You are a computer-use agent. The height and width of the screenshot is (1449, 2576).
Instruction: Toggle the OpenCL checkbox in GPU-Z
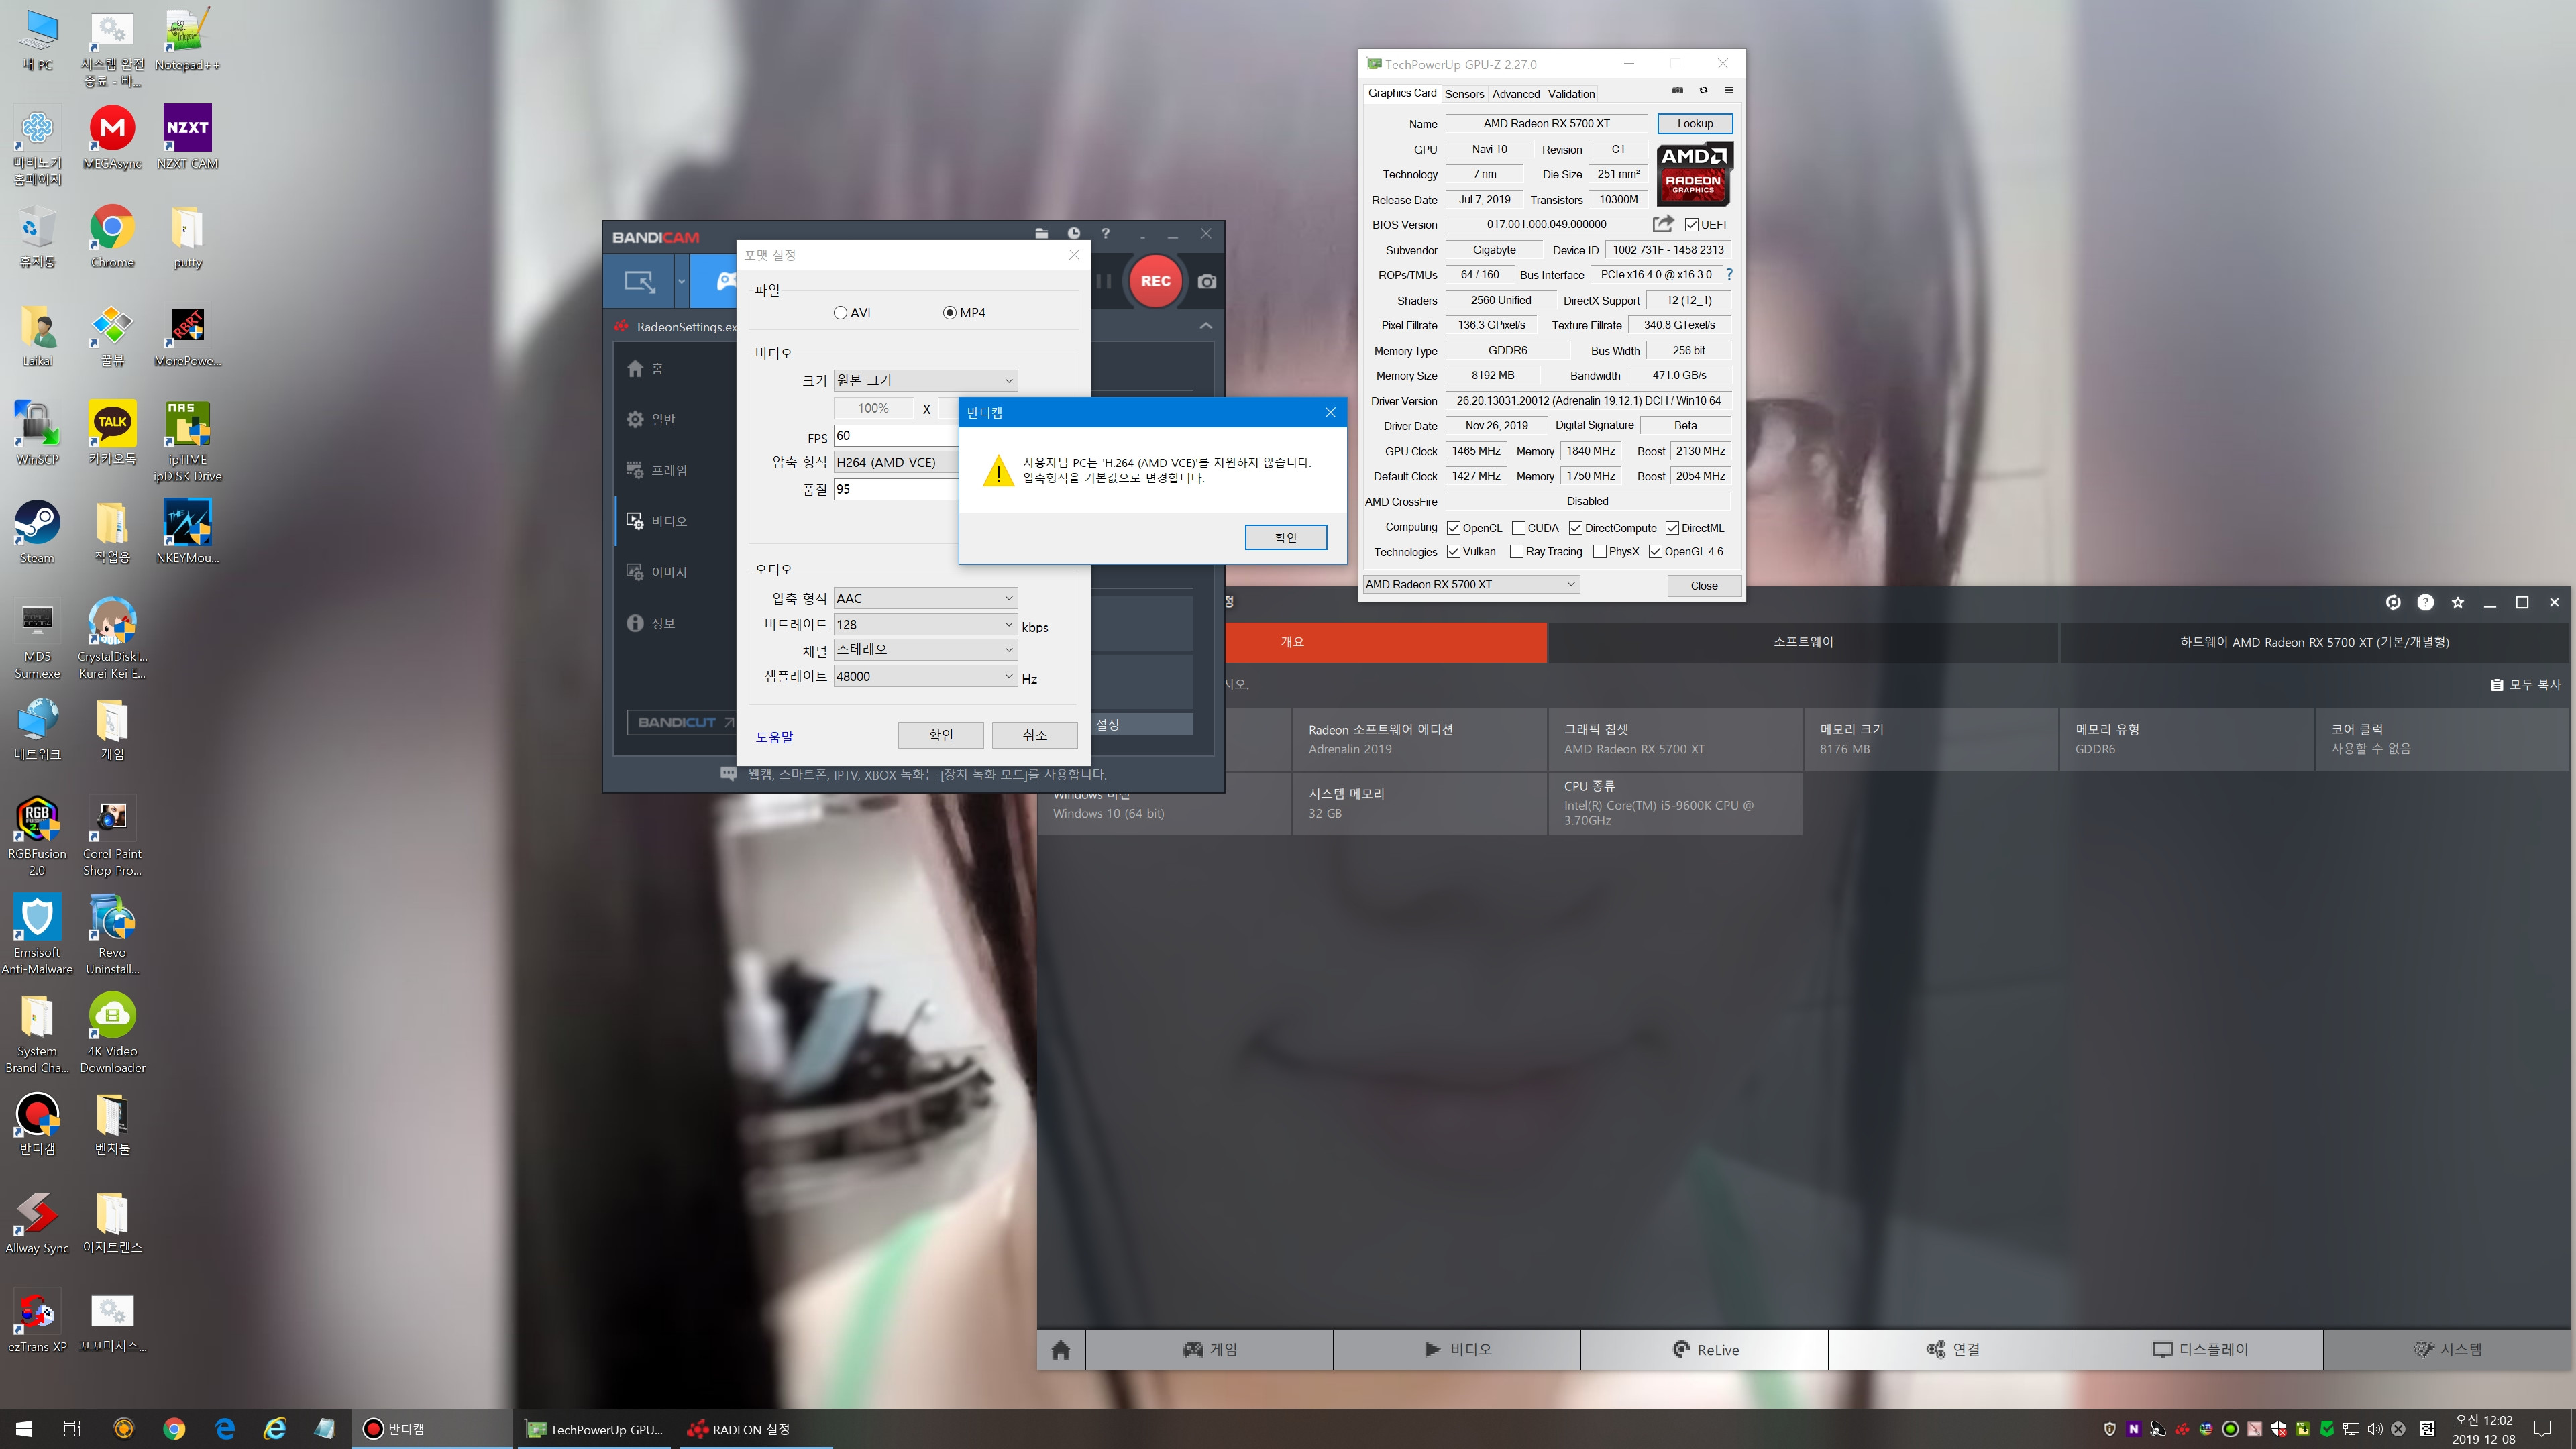pos(1454,528)
